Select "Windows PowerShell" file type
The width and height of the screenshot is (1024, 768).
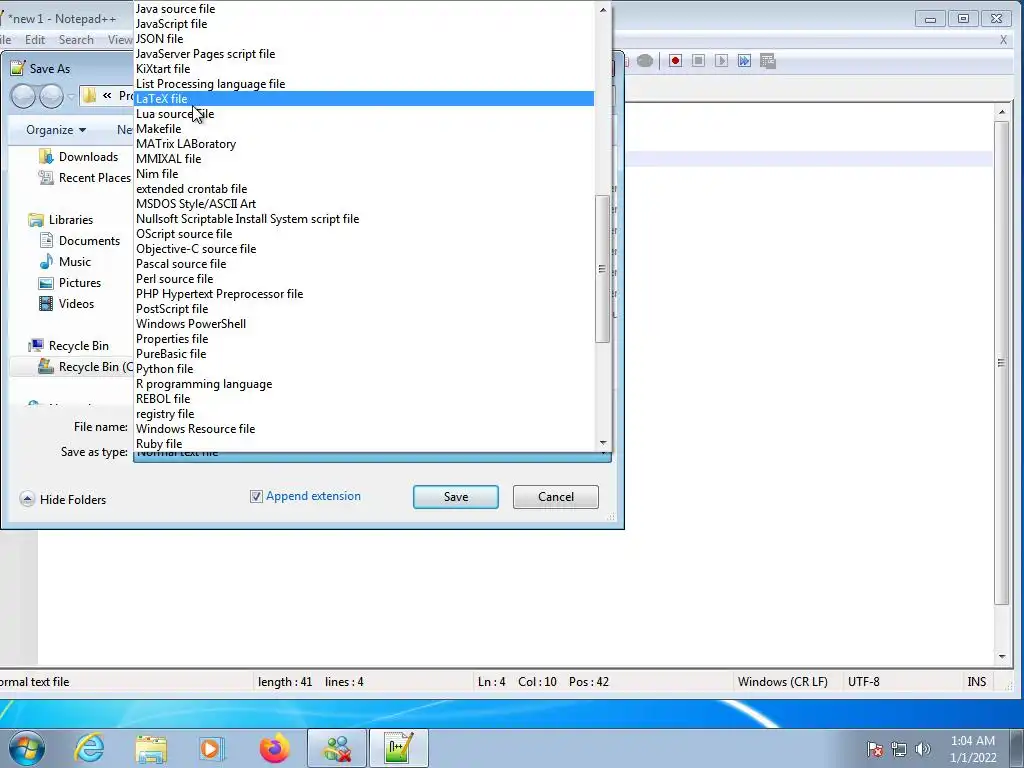364,324
